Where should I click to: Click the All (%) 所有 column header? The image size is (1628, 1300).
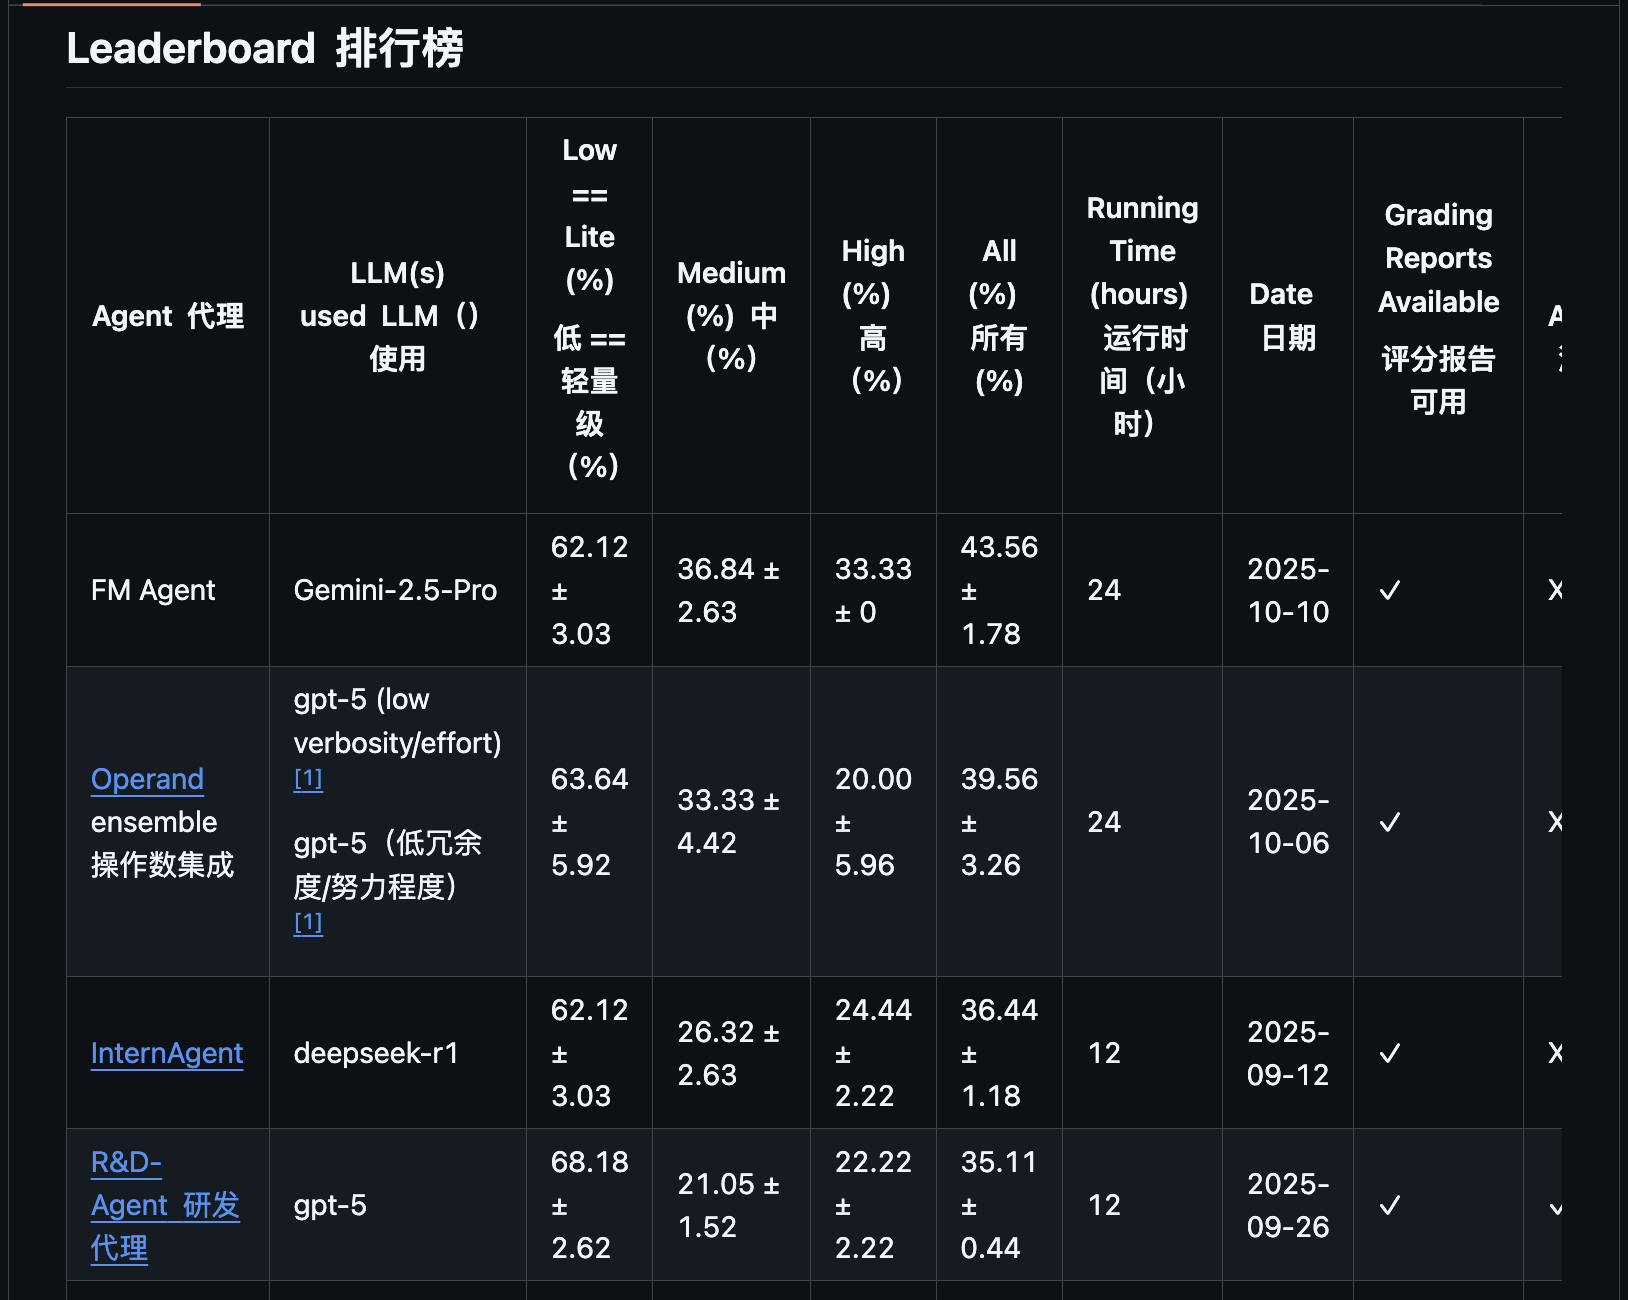tap(1000, 316)
